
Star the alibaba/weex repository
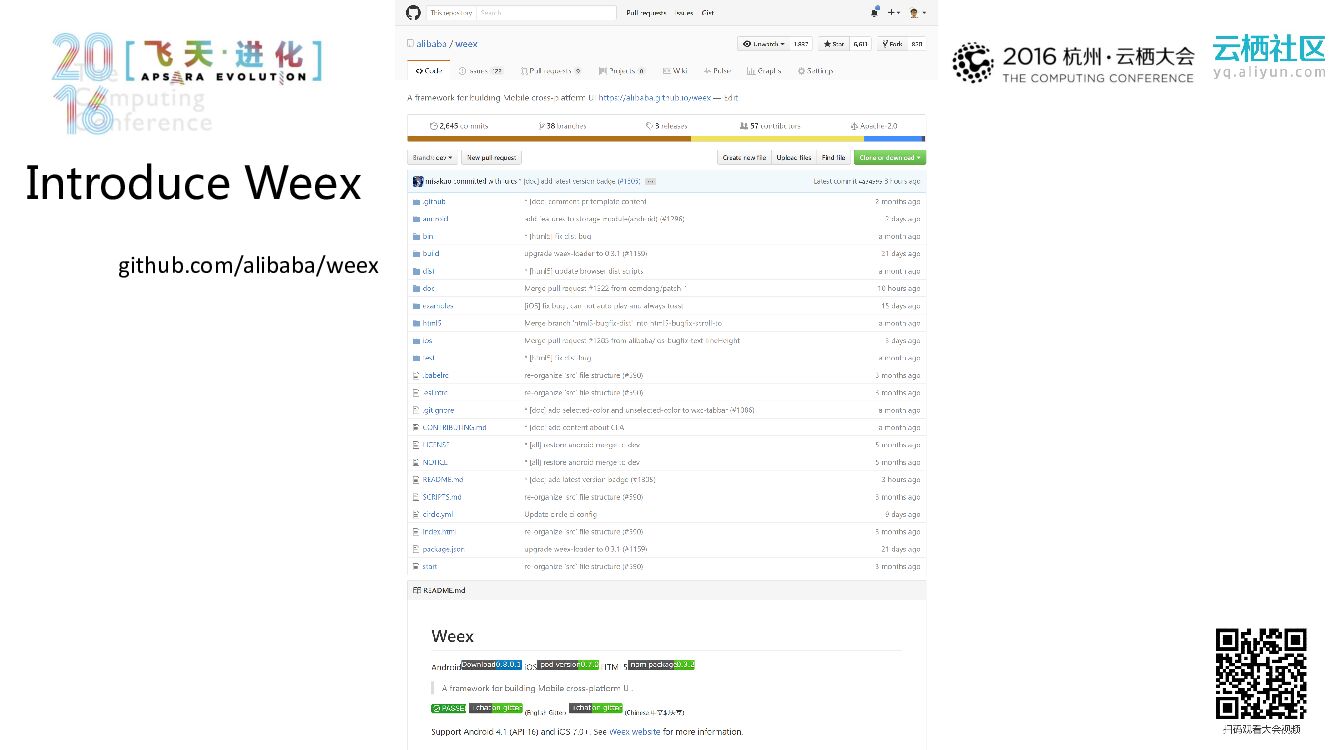pyautogui.click(x=834, y=44)
